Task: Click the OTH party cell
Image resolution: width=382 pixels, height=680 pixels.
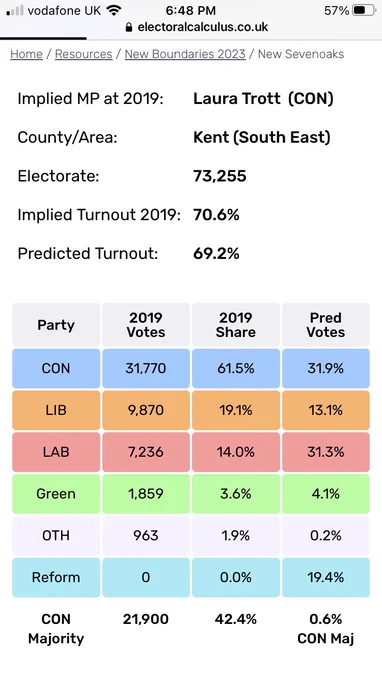Action: (x=56, y=536)
